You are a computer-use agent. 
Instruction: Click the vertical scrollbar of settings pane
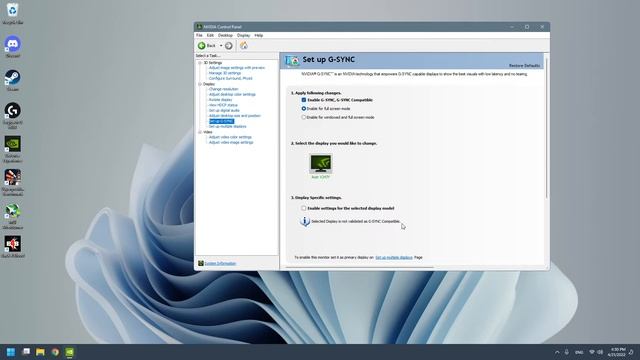[x=547, y=127]
